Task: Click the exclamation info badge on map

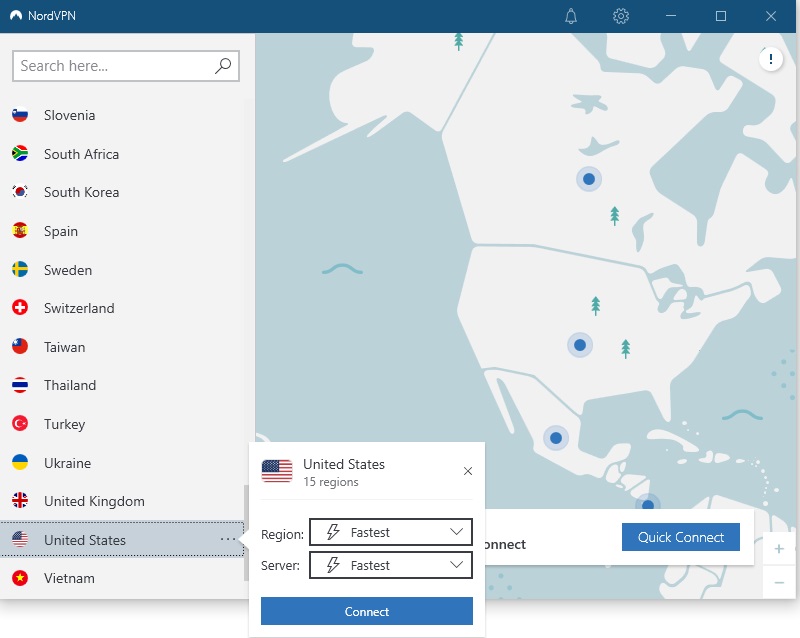Action: (770, 59)
